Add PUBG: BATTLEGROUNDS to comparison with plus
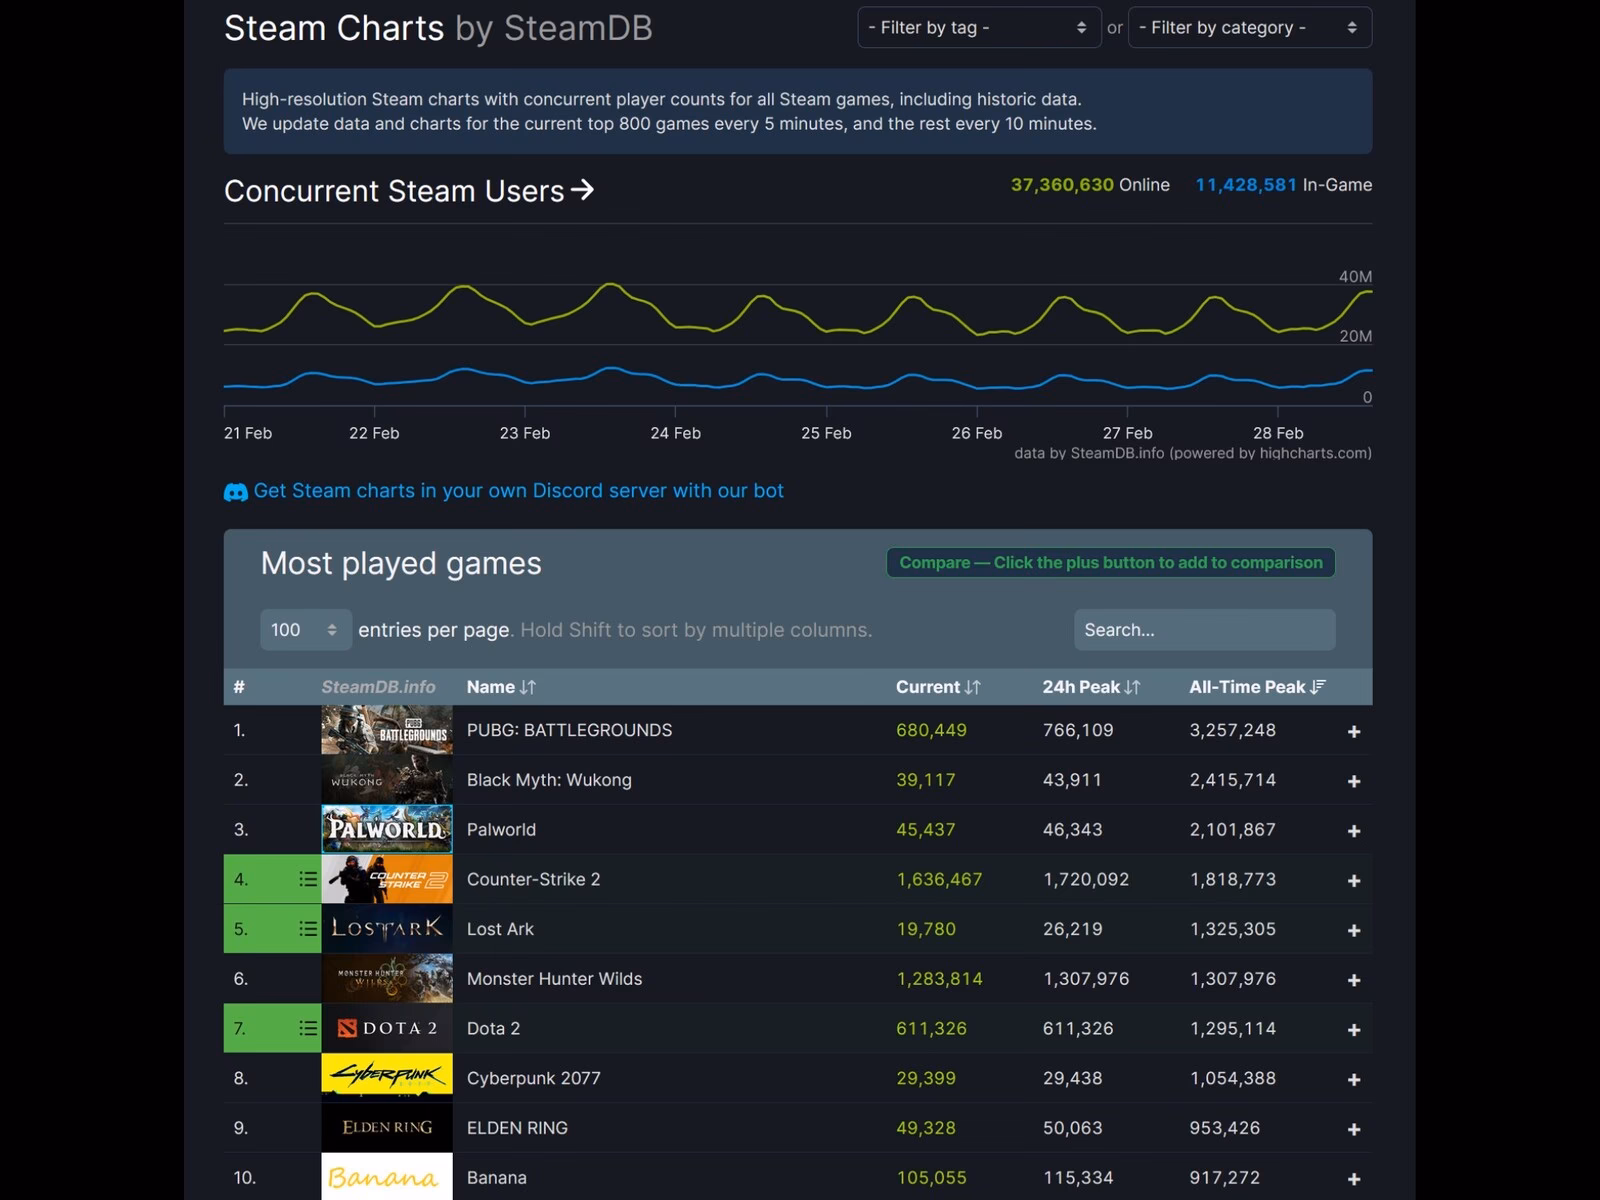 pyautogui.click(x=1354, y=731)
